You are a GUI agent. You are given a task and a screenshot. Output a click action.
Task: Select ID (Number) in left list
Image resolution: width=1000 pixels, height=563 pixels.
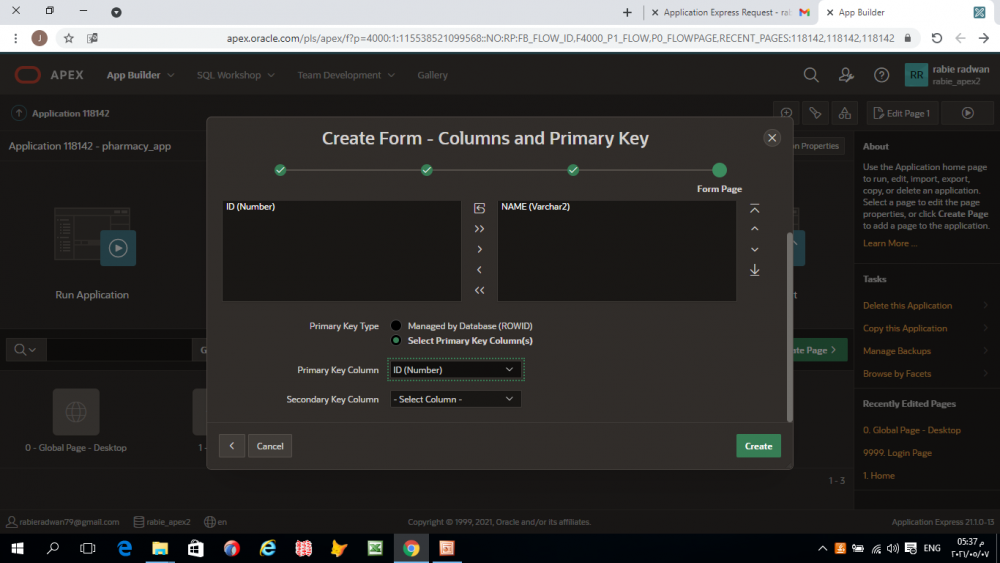[x=251, y=207]
